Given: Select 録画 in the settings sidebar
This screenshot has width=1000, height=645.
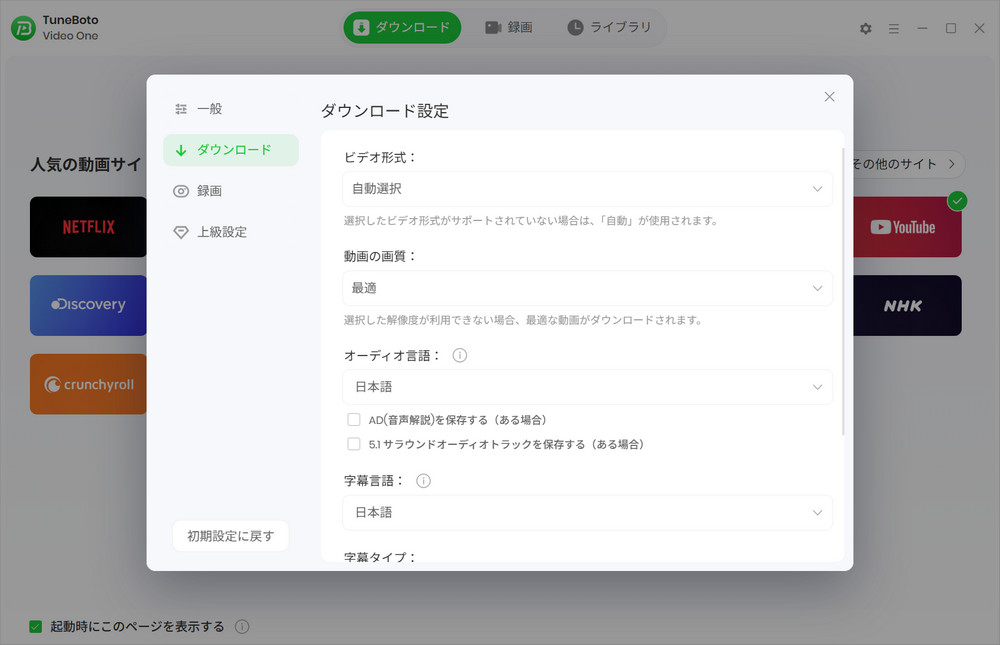Looking at the screenshot, I should (230, 191).
